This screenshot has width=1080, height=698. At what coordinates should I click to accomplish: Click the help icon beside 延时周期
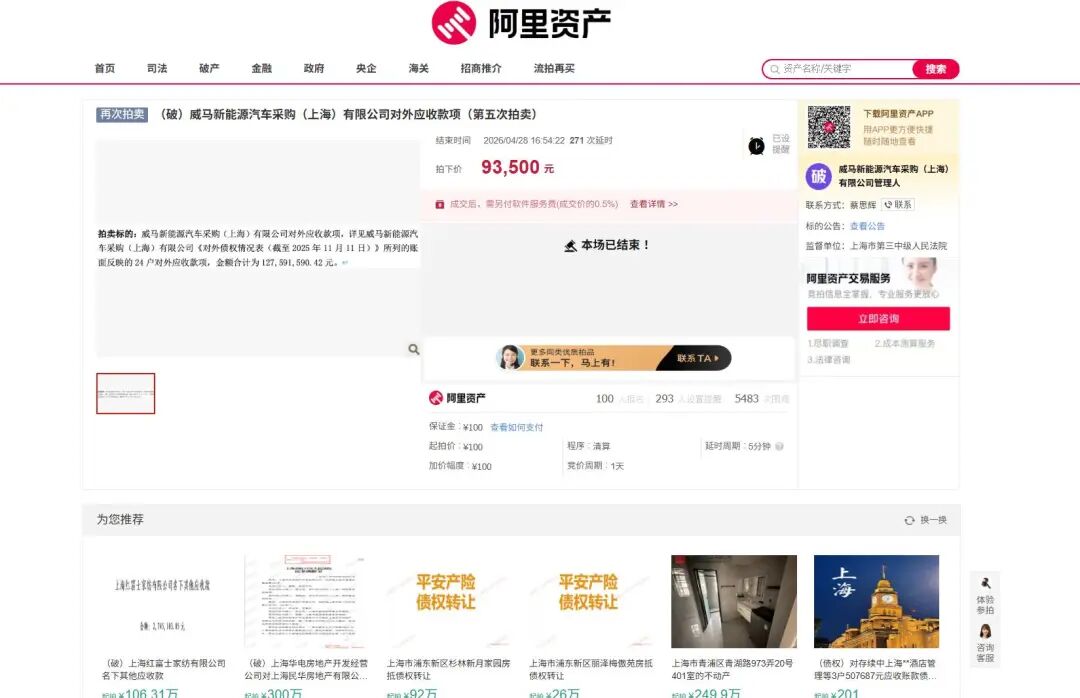click(779, 447)
